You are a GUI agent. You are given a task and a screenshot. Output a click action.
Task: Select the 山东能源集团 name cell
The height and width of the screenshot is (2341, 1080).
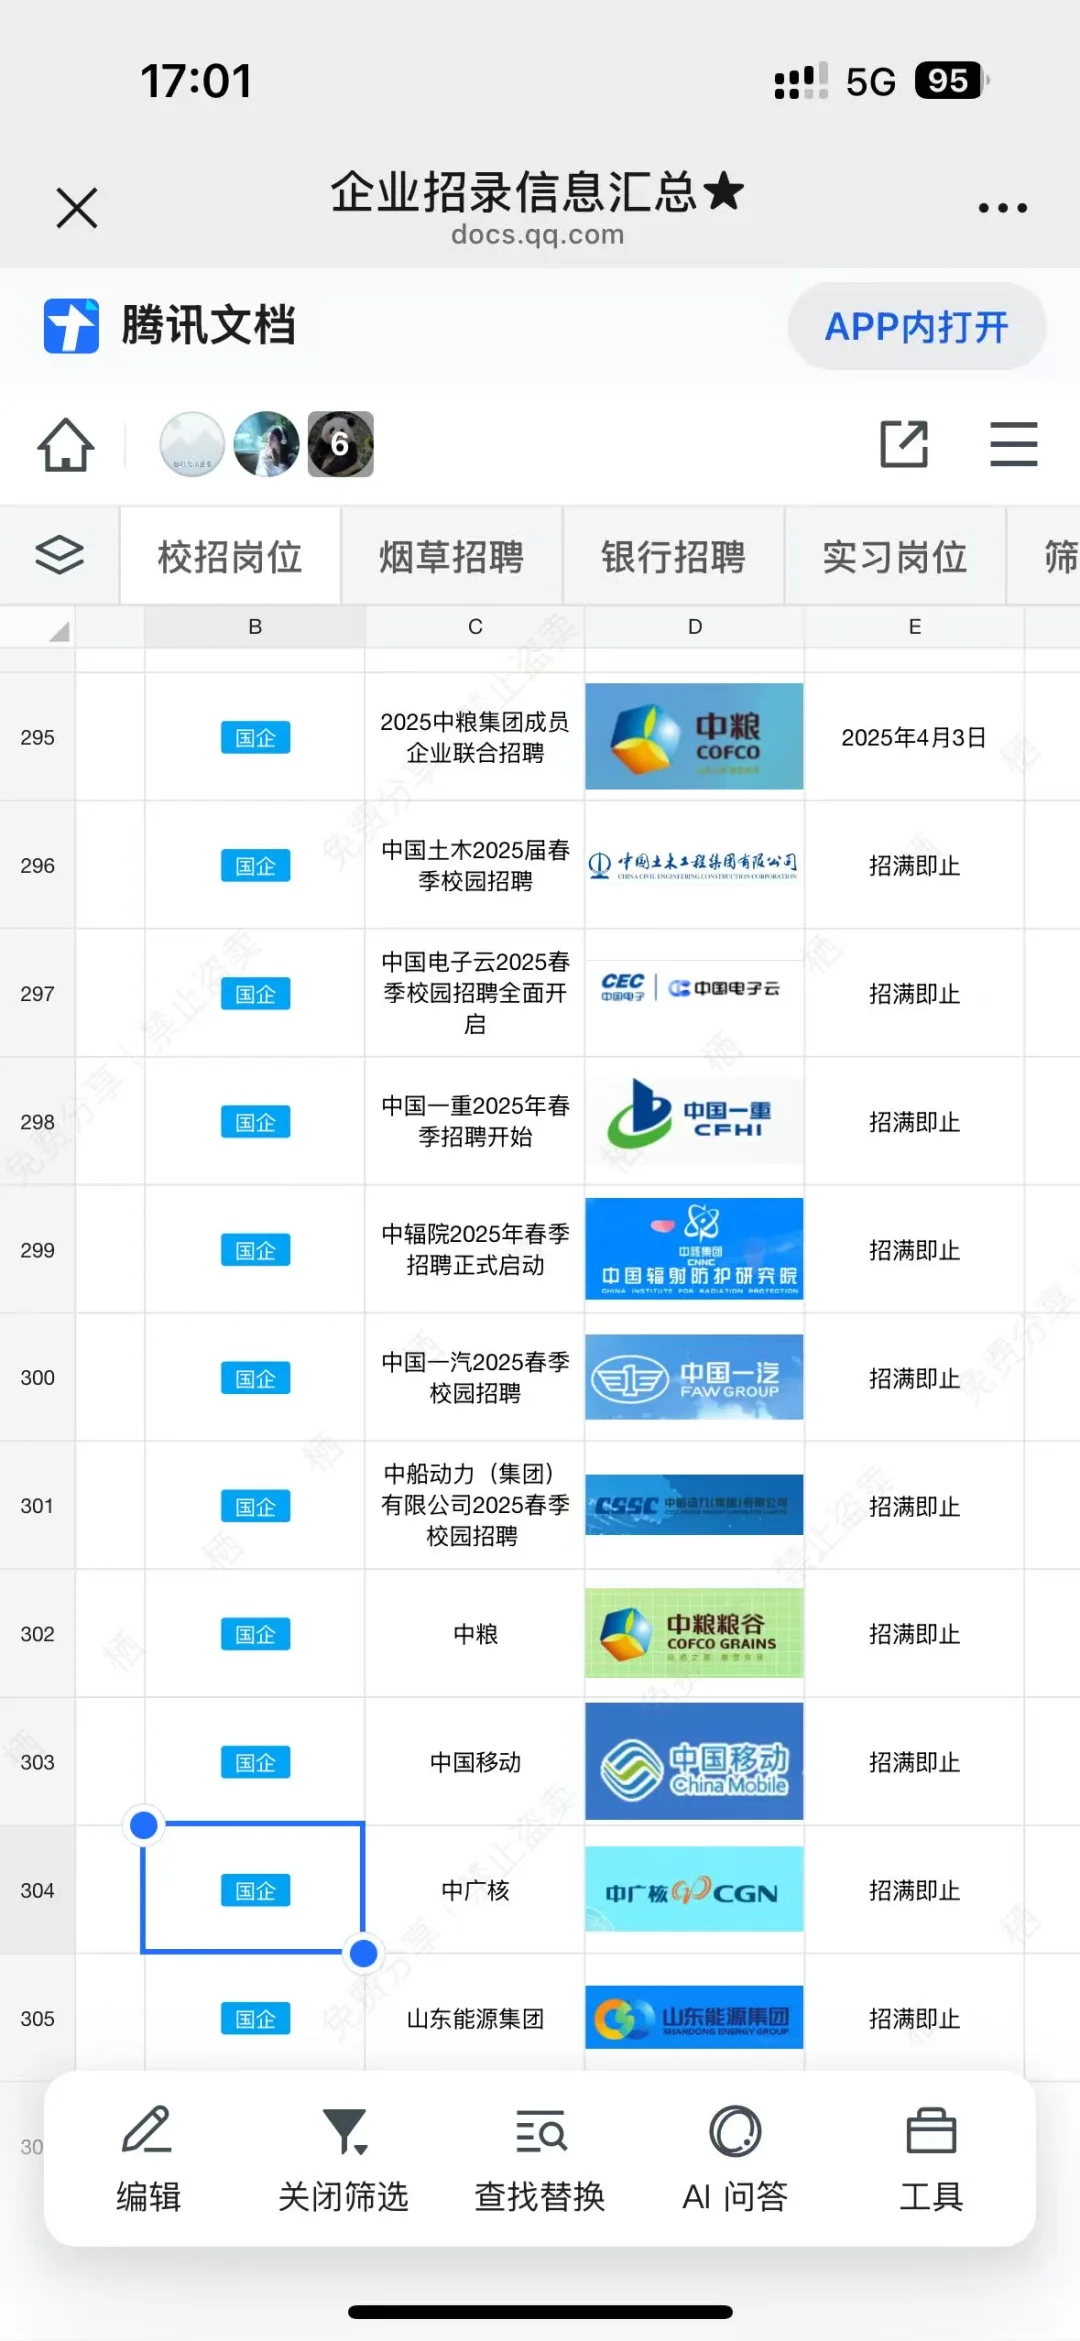[x=475, y=2018]
